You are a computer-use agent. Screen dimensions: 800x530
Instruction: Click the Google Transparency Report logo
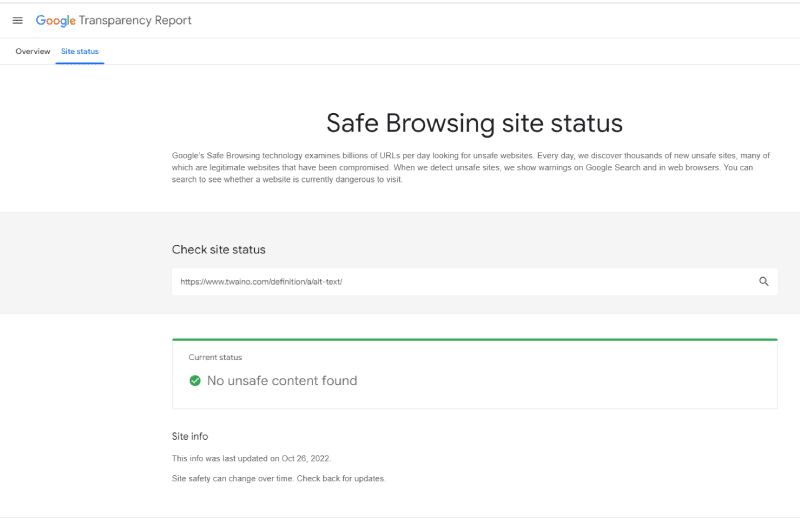[x=113, y=20]
